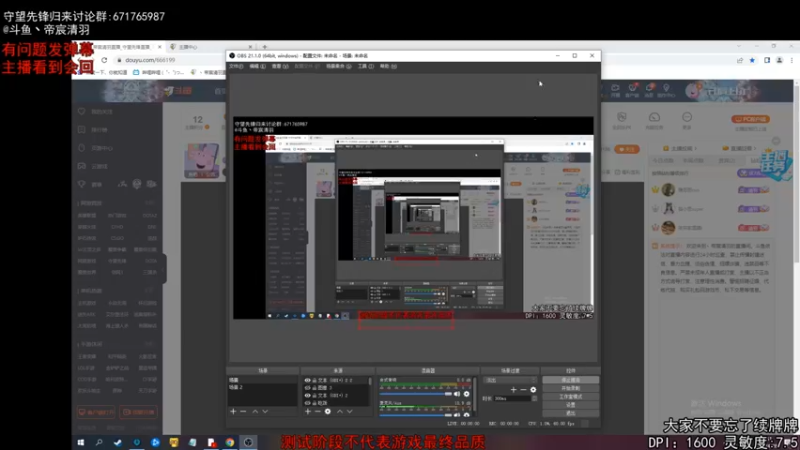Add a new scene with plus button

click(233, 411)
